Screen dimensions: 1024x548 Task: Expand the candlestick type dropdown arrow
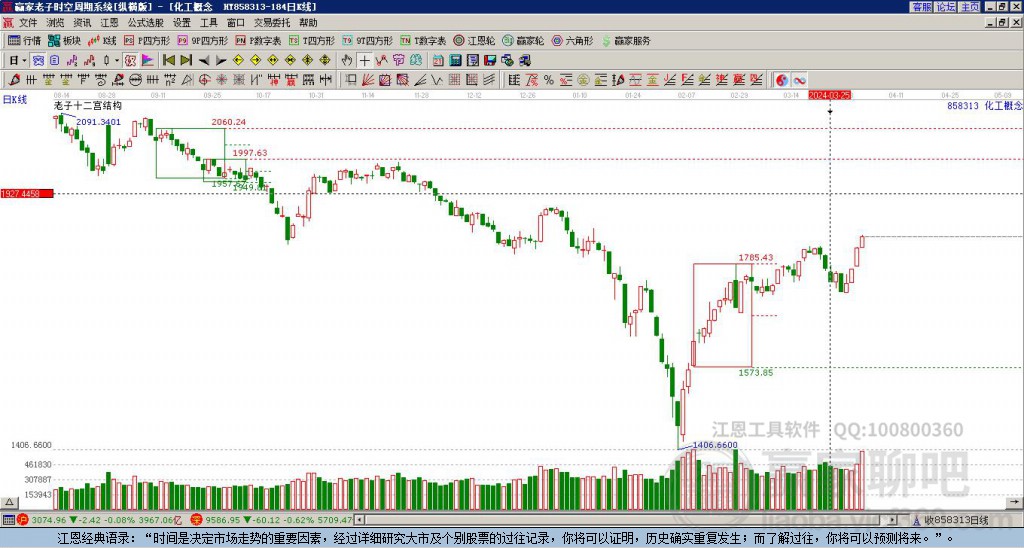tap(117, 61)
